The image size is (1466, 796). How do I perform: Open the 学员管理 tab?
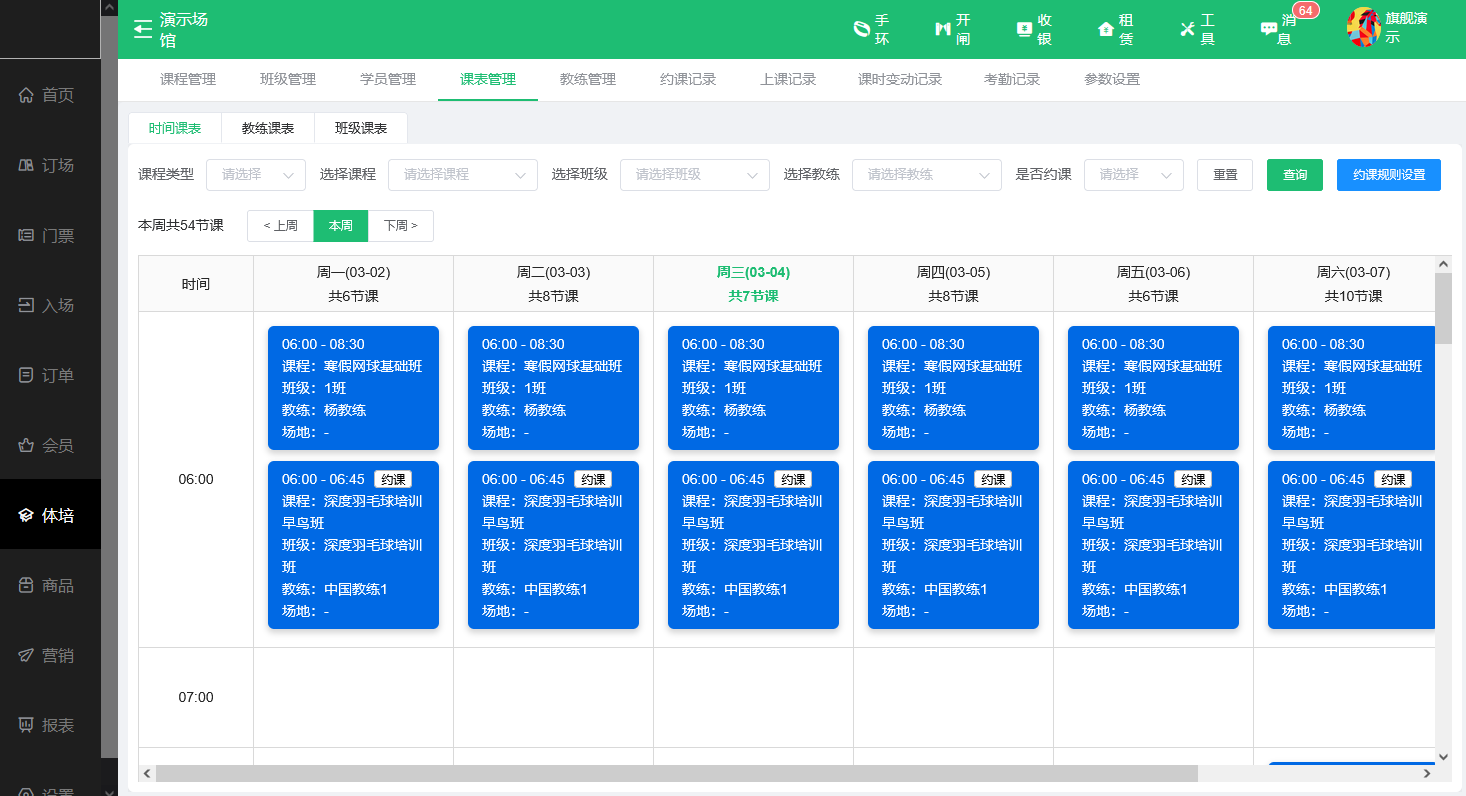tap(388, 79)
